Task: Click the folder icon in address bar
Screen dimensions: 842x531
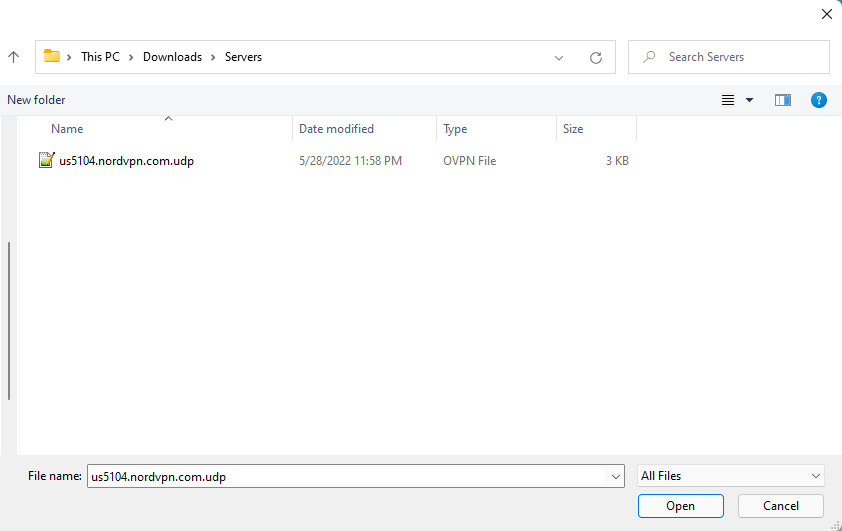Action: (x=52, y=57)
